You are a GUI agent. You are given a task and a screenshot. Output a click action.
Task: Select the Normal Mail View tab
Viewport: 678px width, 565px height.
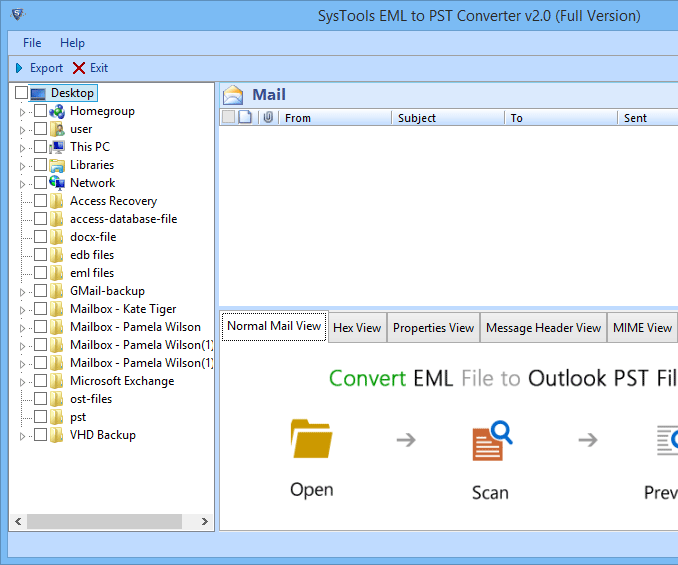[274, 326]
